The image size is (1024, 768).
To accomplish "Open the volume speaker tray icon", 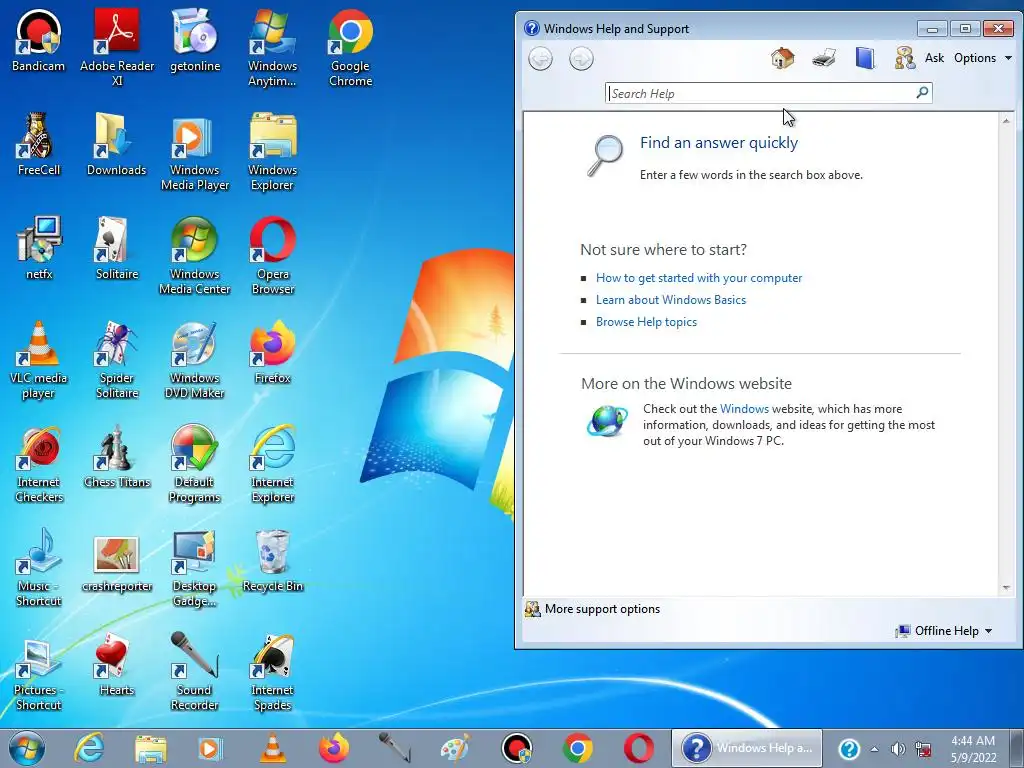I will (898, 749).
